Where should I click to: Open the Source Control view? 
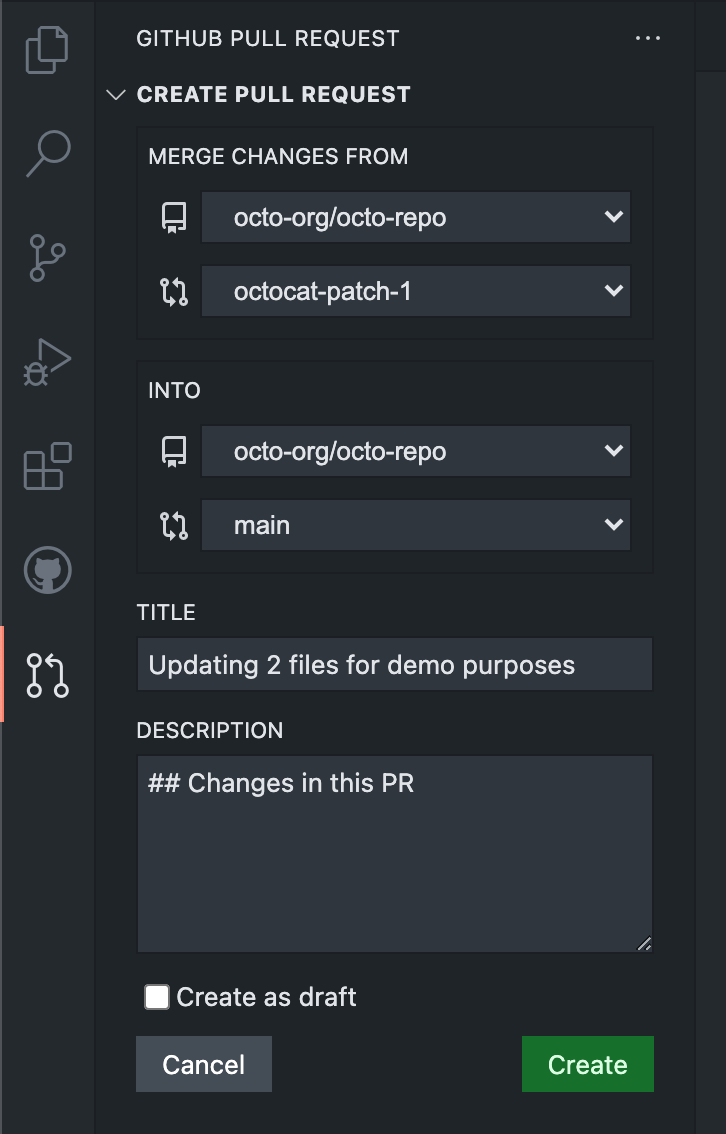(47, 258)
